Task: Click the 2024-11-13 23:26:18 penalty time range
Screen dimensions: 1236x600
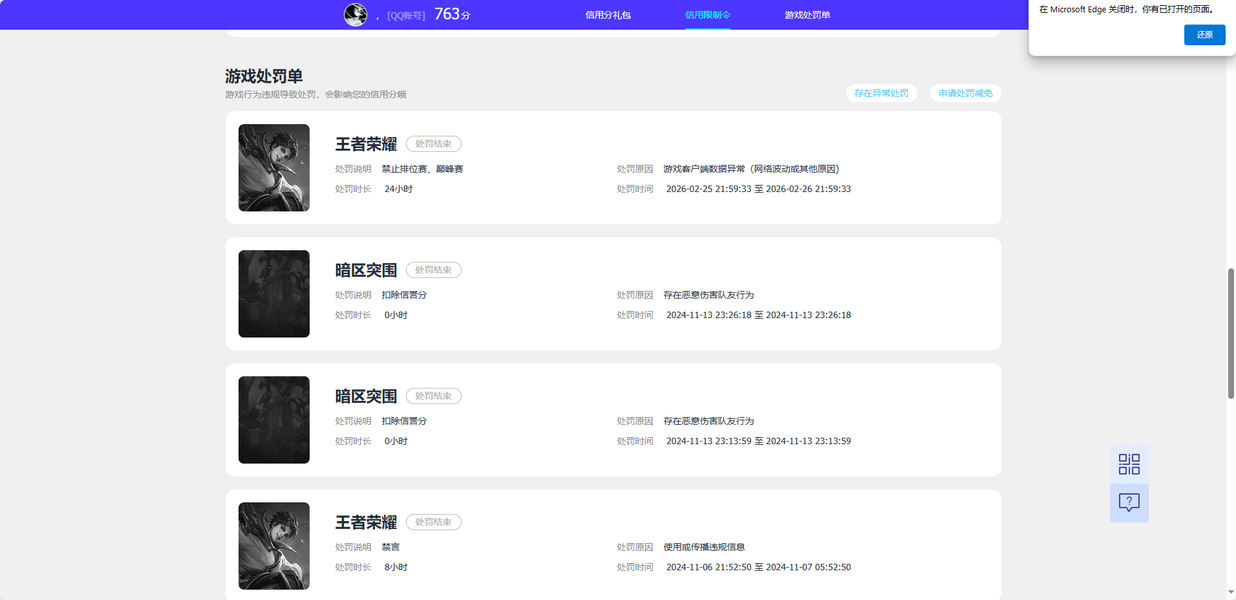Action: [x=758, y=315]
